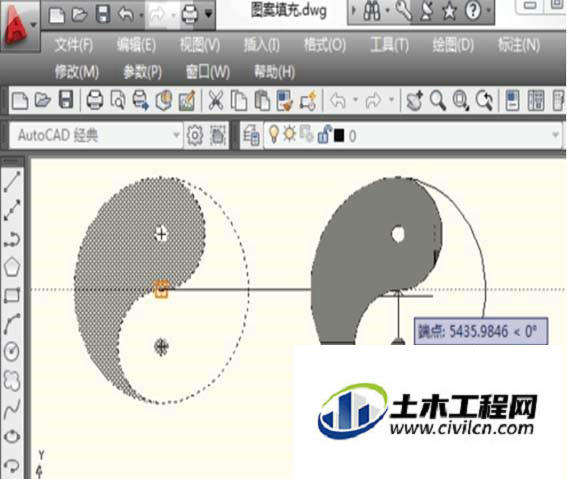Click Plot printer icon in standard toolbar
Viewport: 567px width, 479px height.
point(95,100)
